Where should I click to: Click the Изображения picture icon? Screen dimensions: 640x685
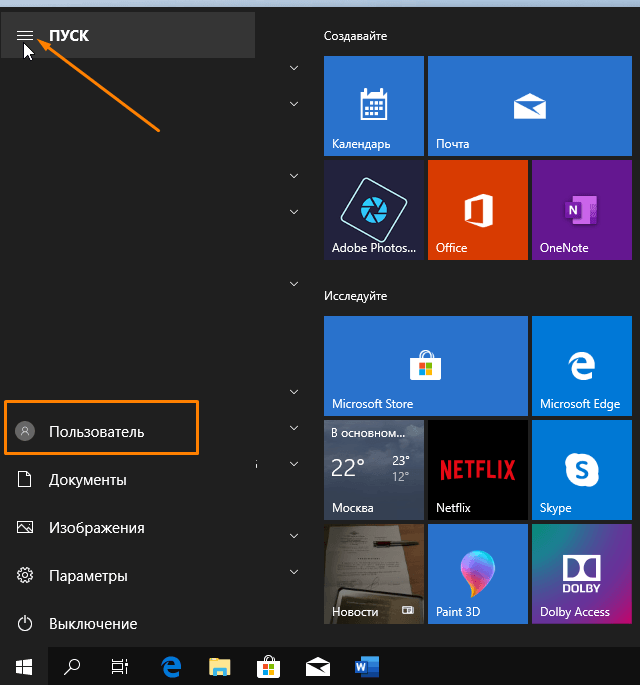tap(25, 527)
